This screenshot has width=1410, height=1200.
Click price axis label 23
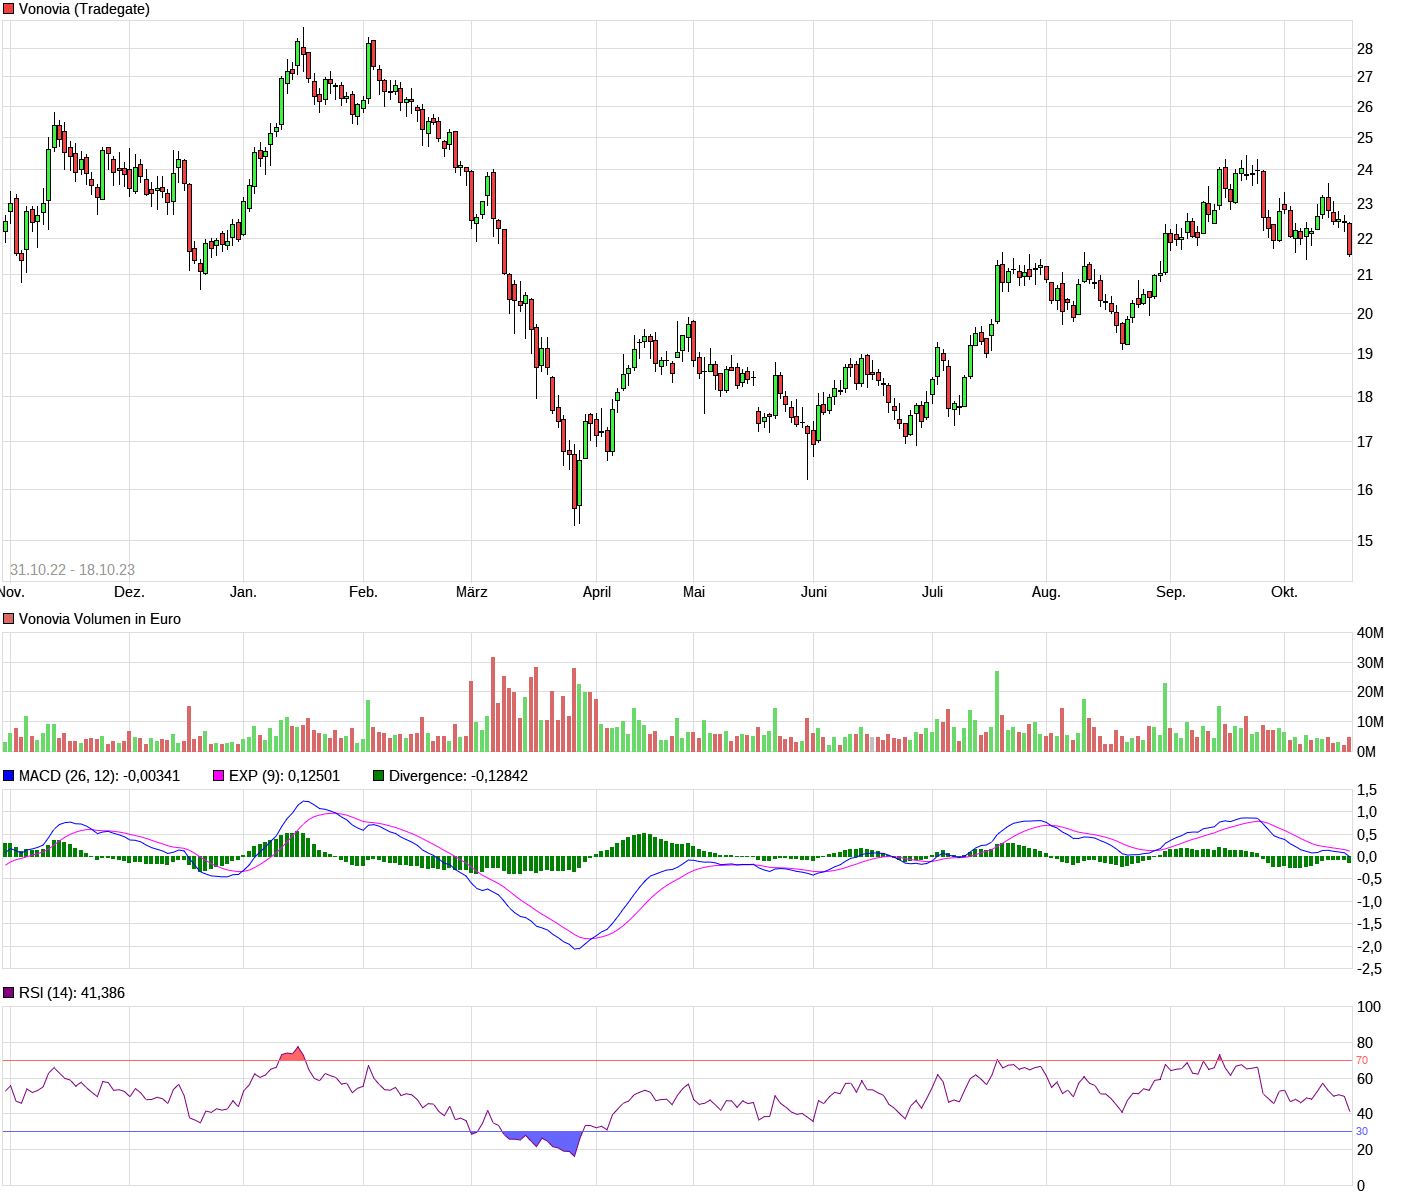1365,204
